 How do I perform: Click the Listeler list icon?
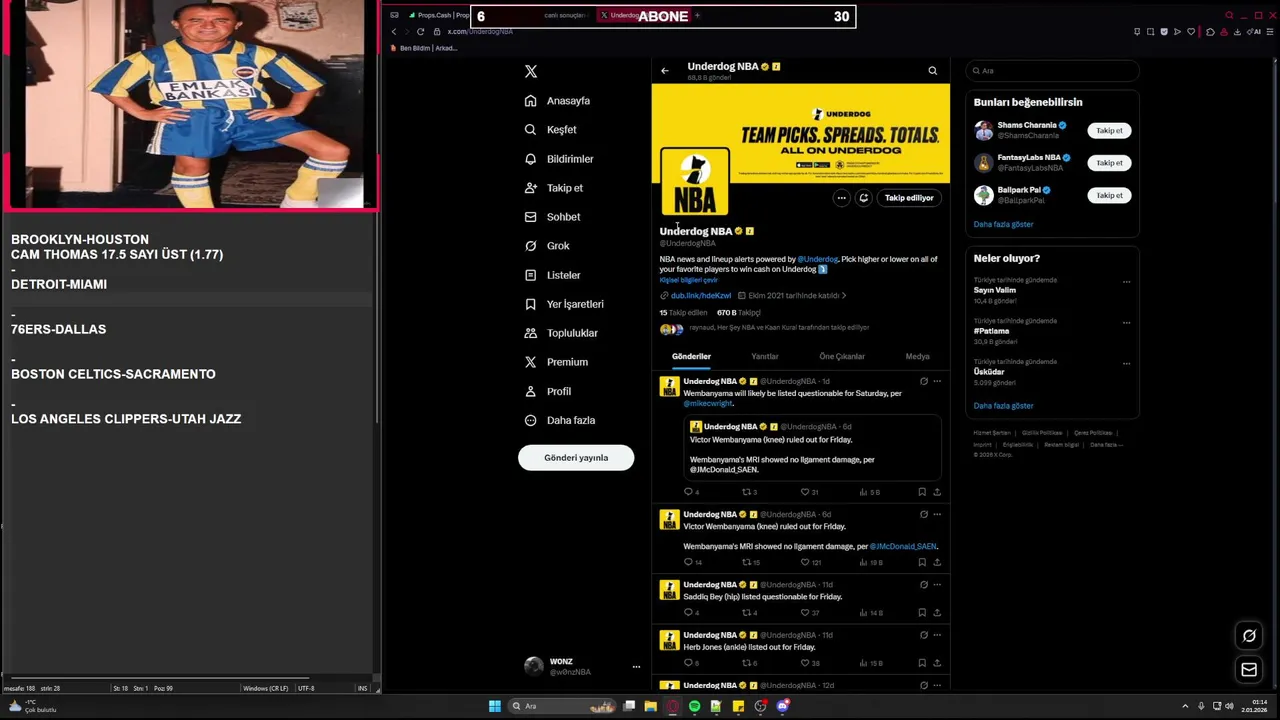[531, 275]
